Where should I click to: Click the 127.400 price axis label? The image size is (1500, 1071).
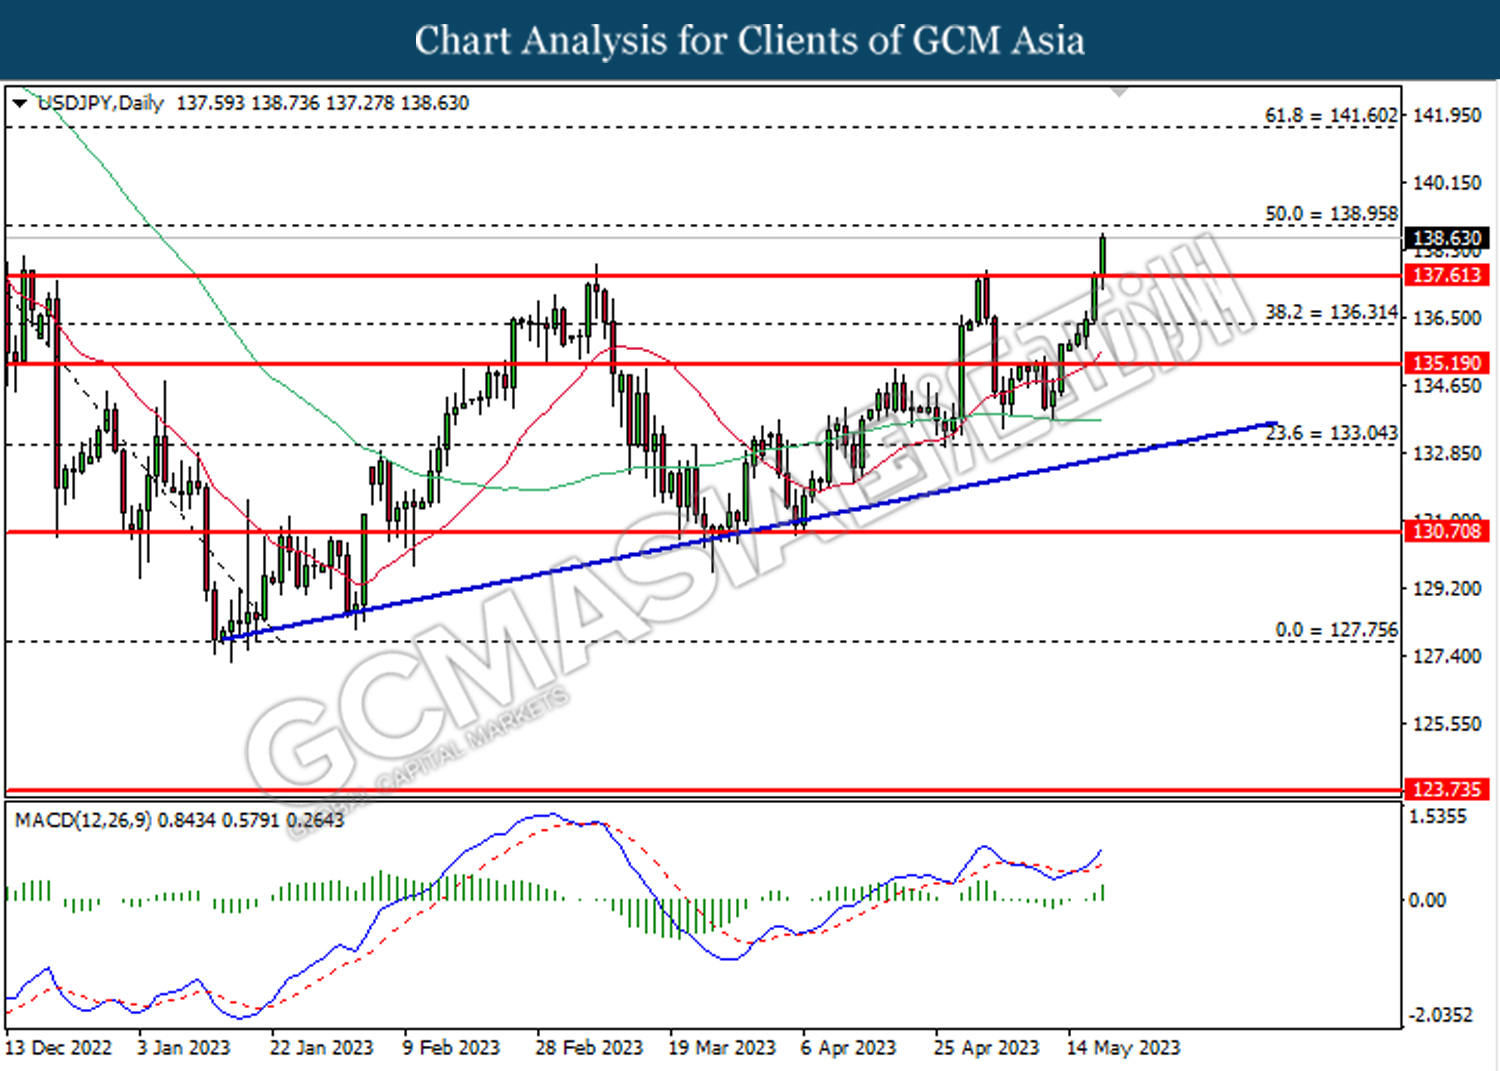click(x=1446, y=656)
